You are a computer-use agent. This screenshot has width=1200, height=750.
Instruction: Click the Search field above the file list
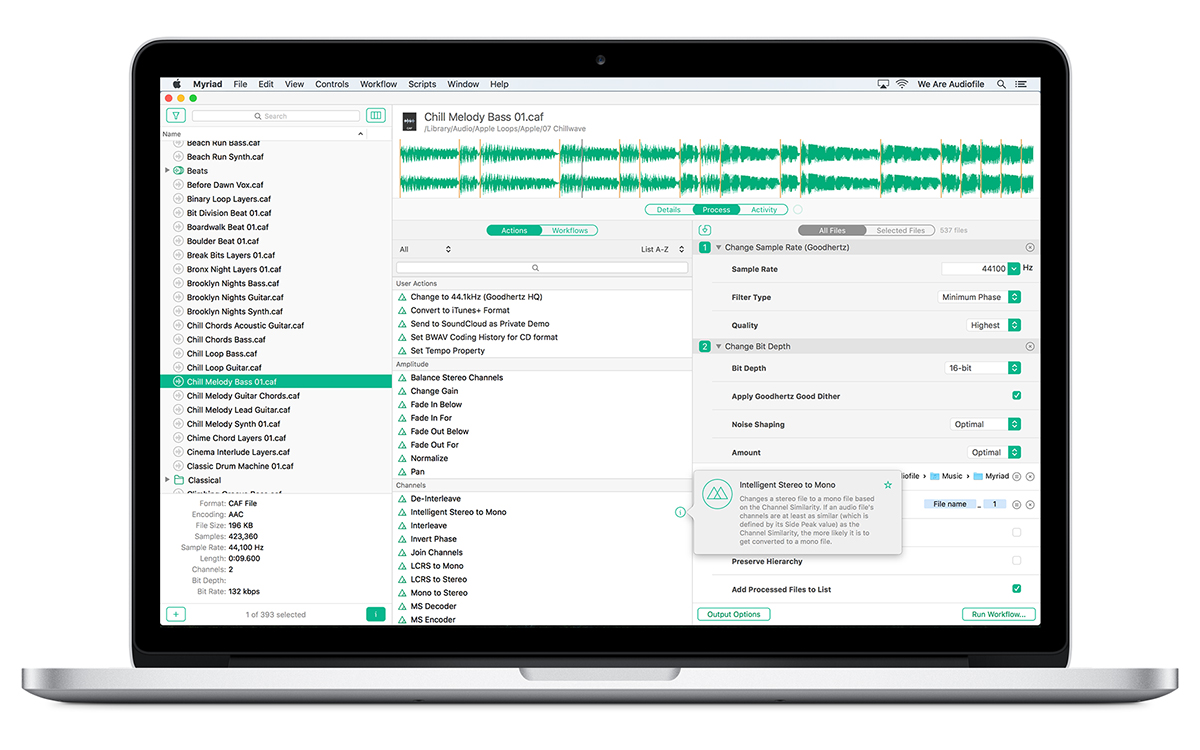click(x=276, y=115)
